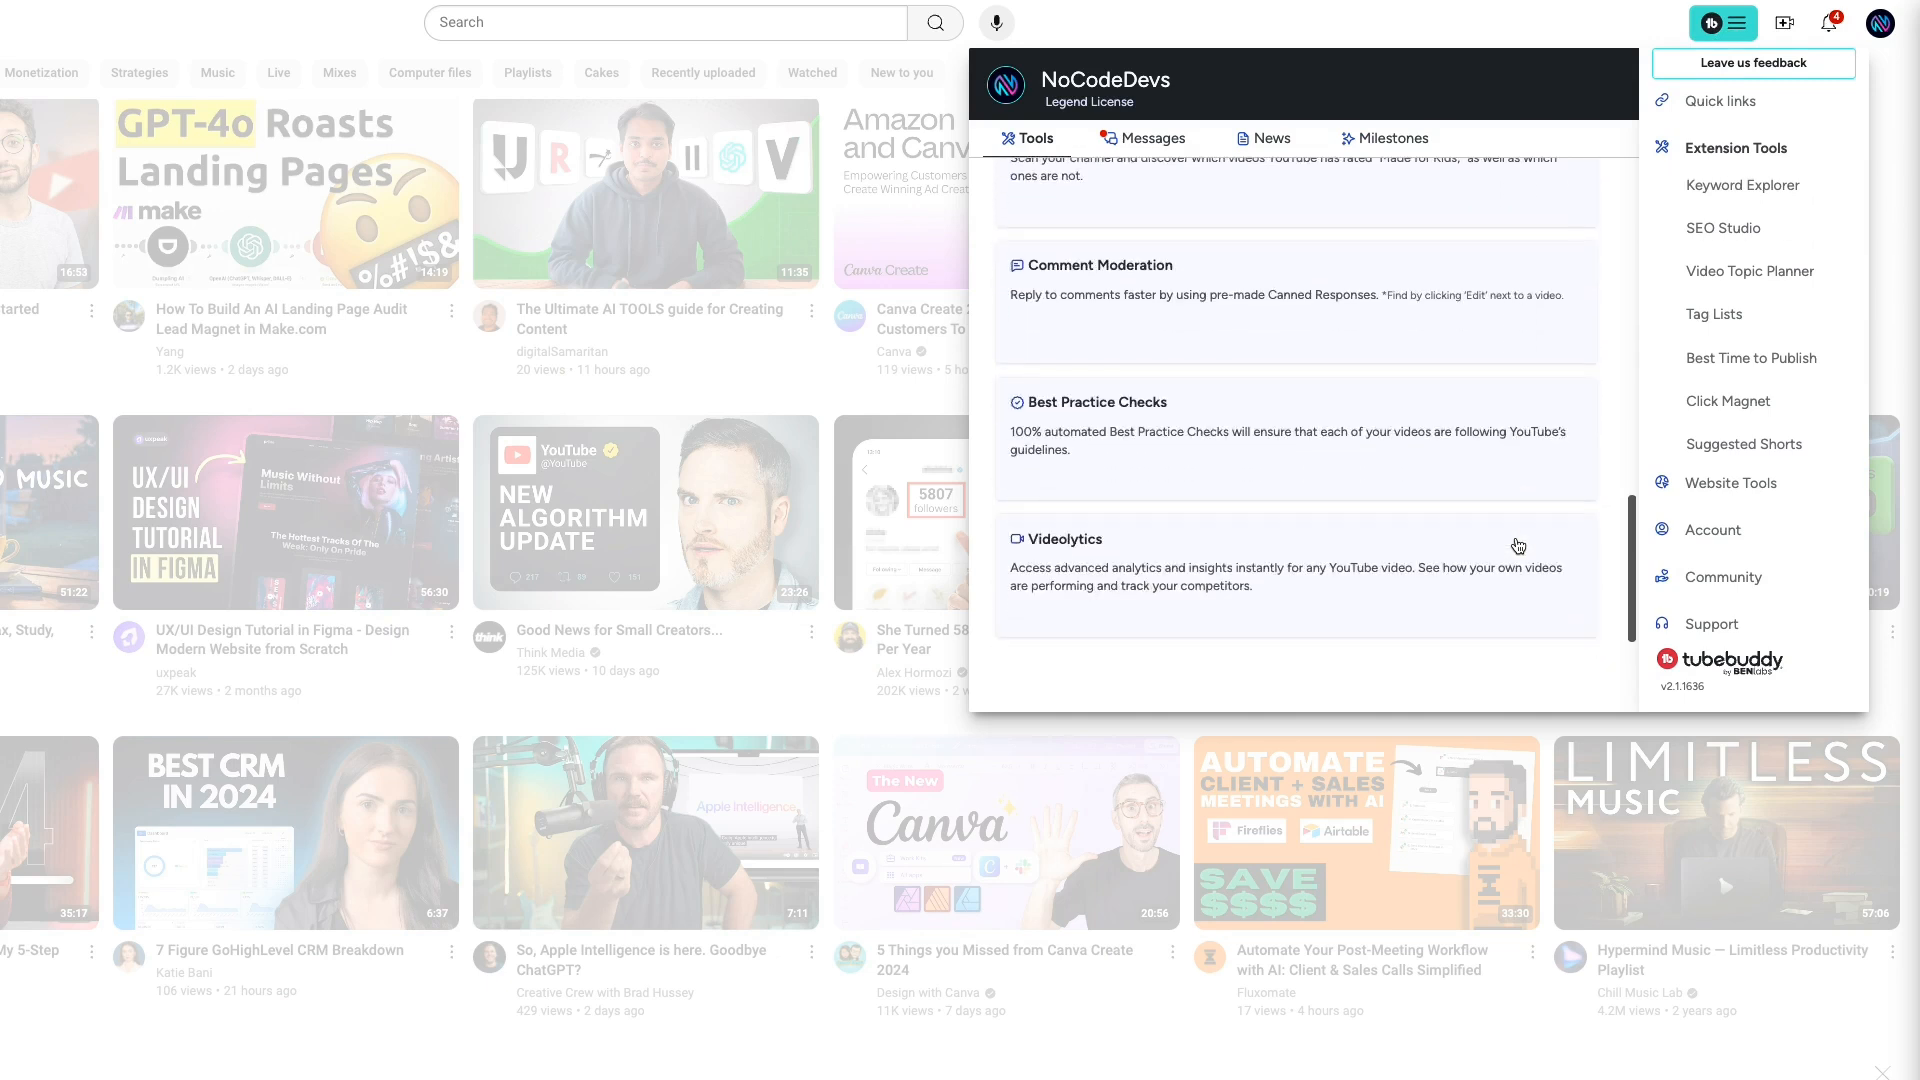Image resolution: width=1920 pixels, height=1080 pixels.
Task: Switch to the Milestones tab
Action: click(1383, 137)
